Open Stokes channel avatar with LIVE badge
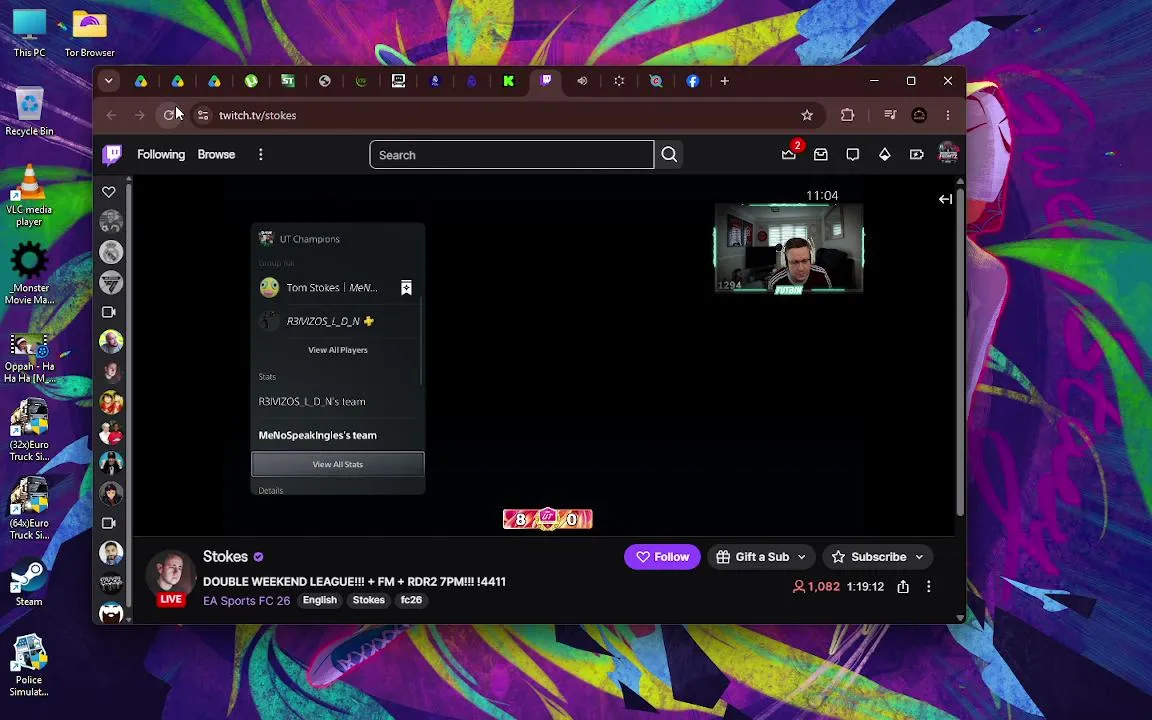 [x=170, y=577]
